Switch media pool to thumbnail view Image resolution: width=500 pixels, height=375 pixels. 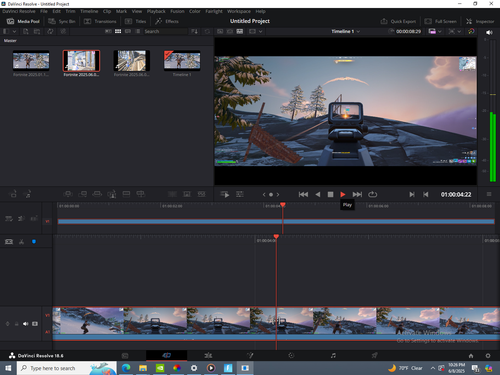tap(118, 31)
